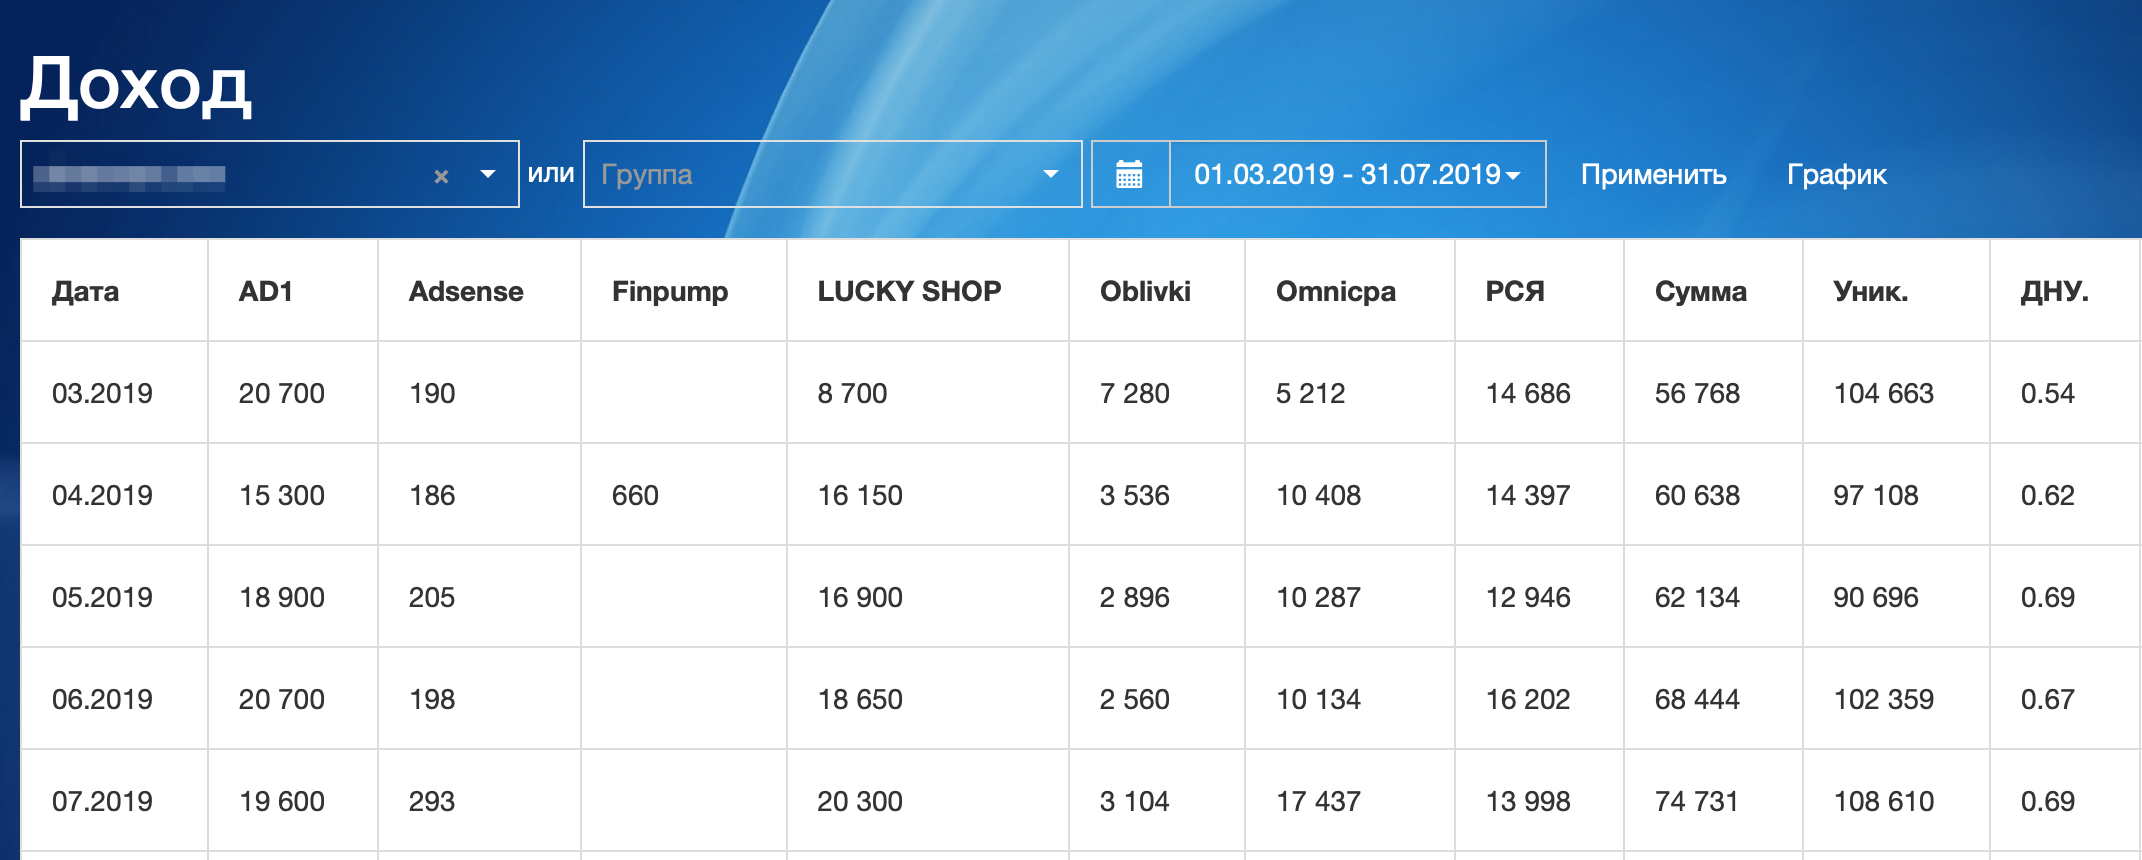Click the РСЯ column header
This screenshot has height=860, width=2142.
[x=1515, y=291]
